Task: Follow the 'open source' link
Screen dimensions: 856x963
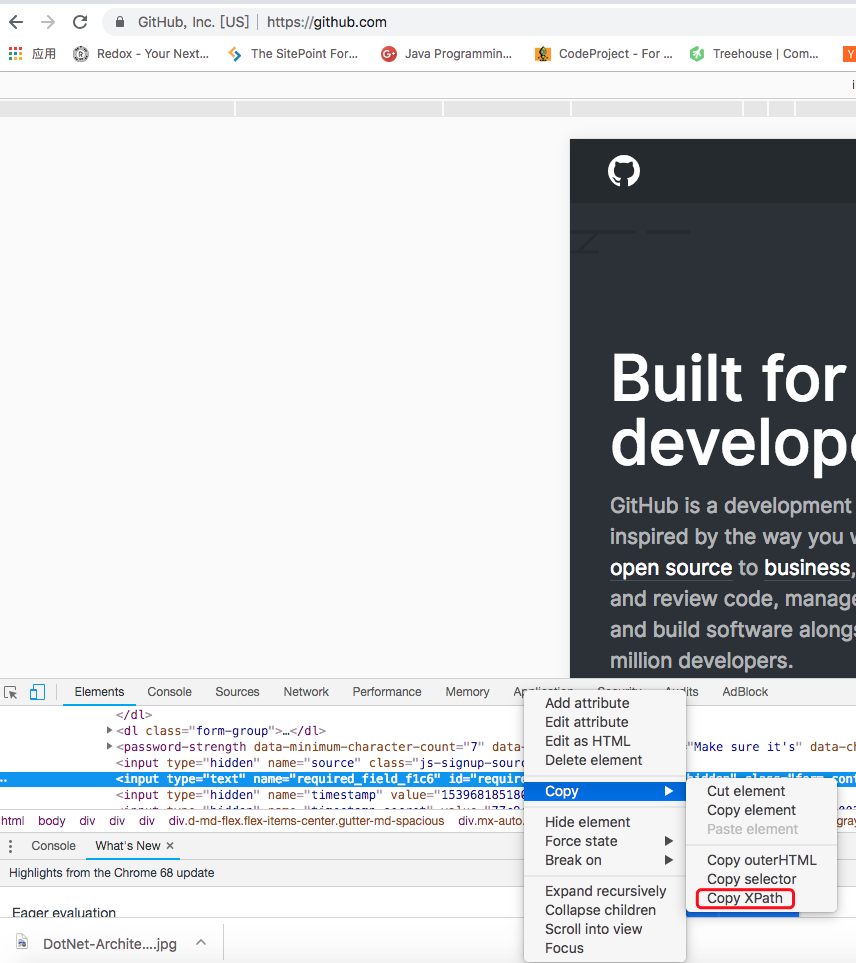Action: coord(671,568)
